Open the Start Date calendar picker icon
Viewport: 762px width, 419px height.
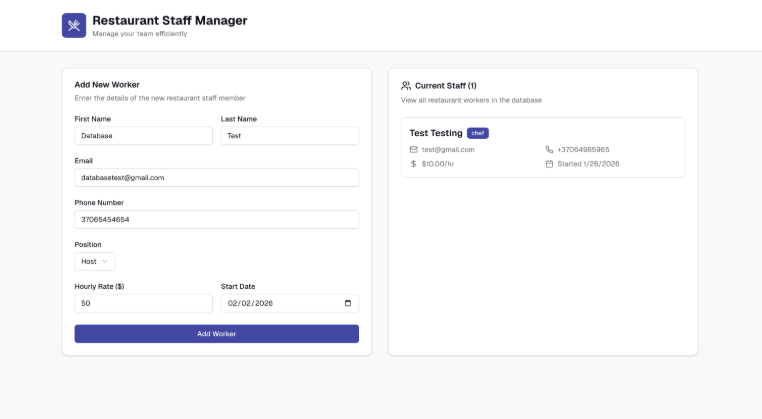click(x=347, y=303)
